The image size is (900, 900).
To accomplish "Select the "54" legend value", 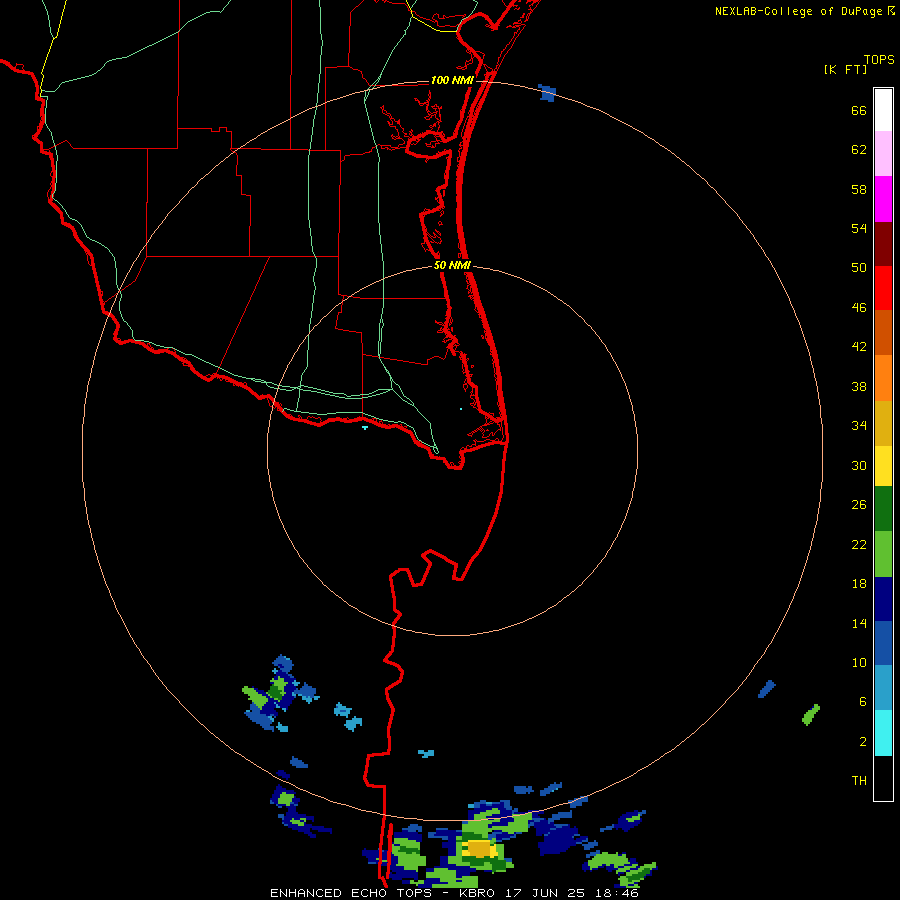I will pyautogui.click(x=859, y=228).
